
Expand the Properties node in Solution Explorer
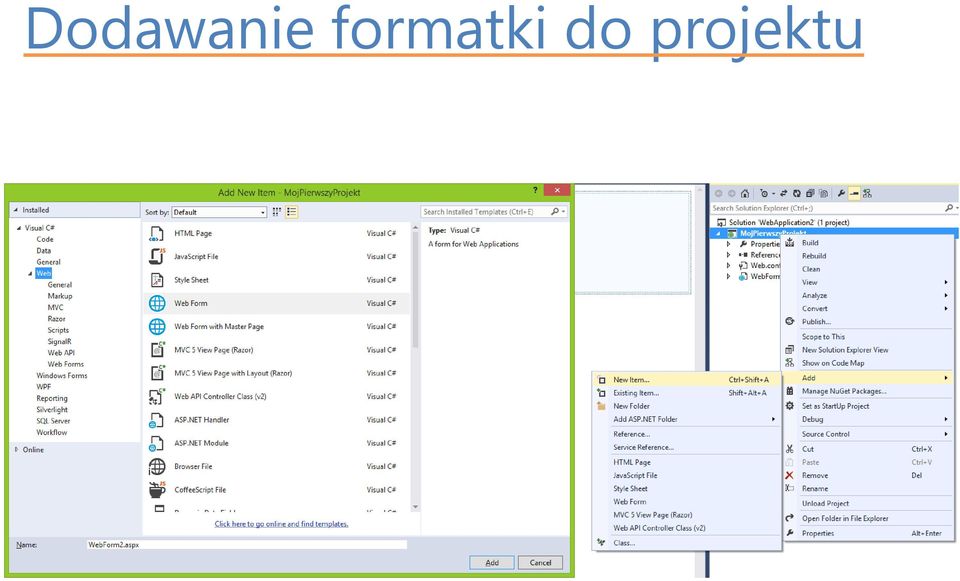tap(729, 244)
